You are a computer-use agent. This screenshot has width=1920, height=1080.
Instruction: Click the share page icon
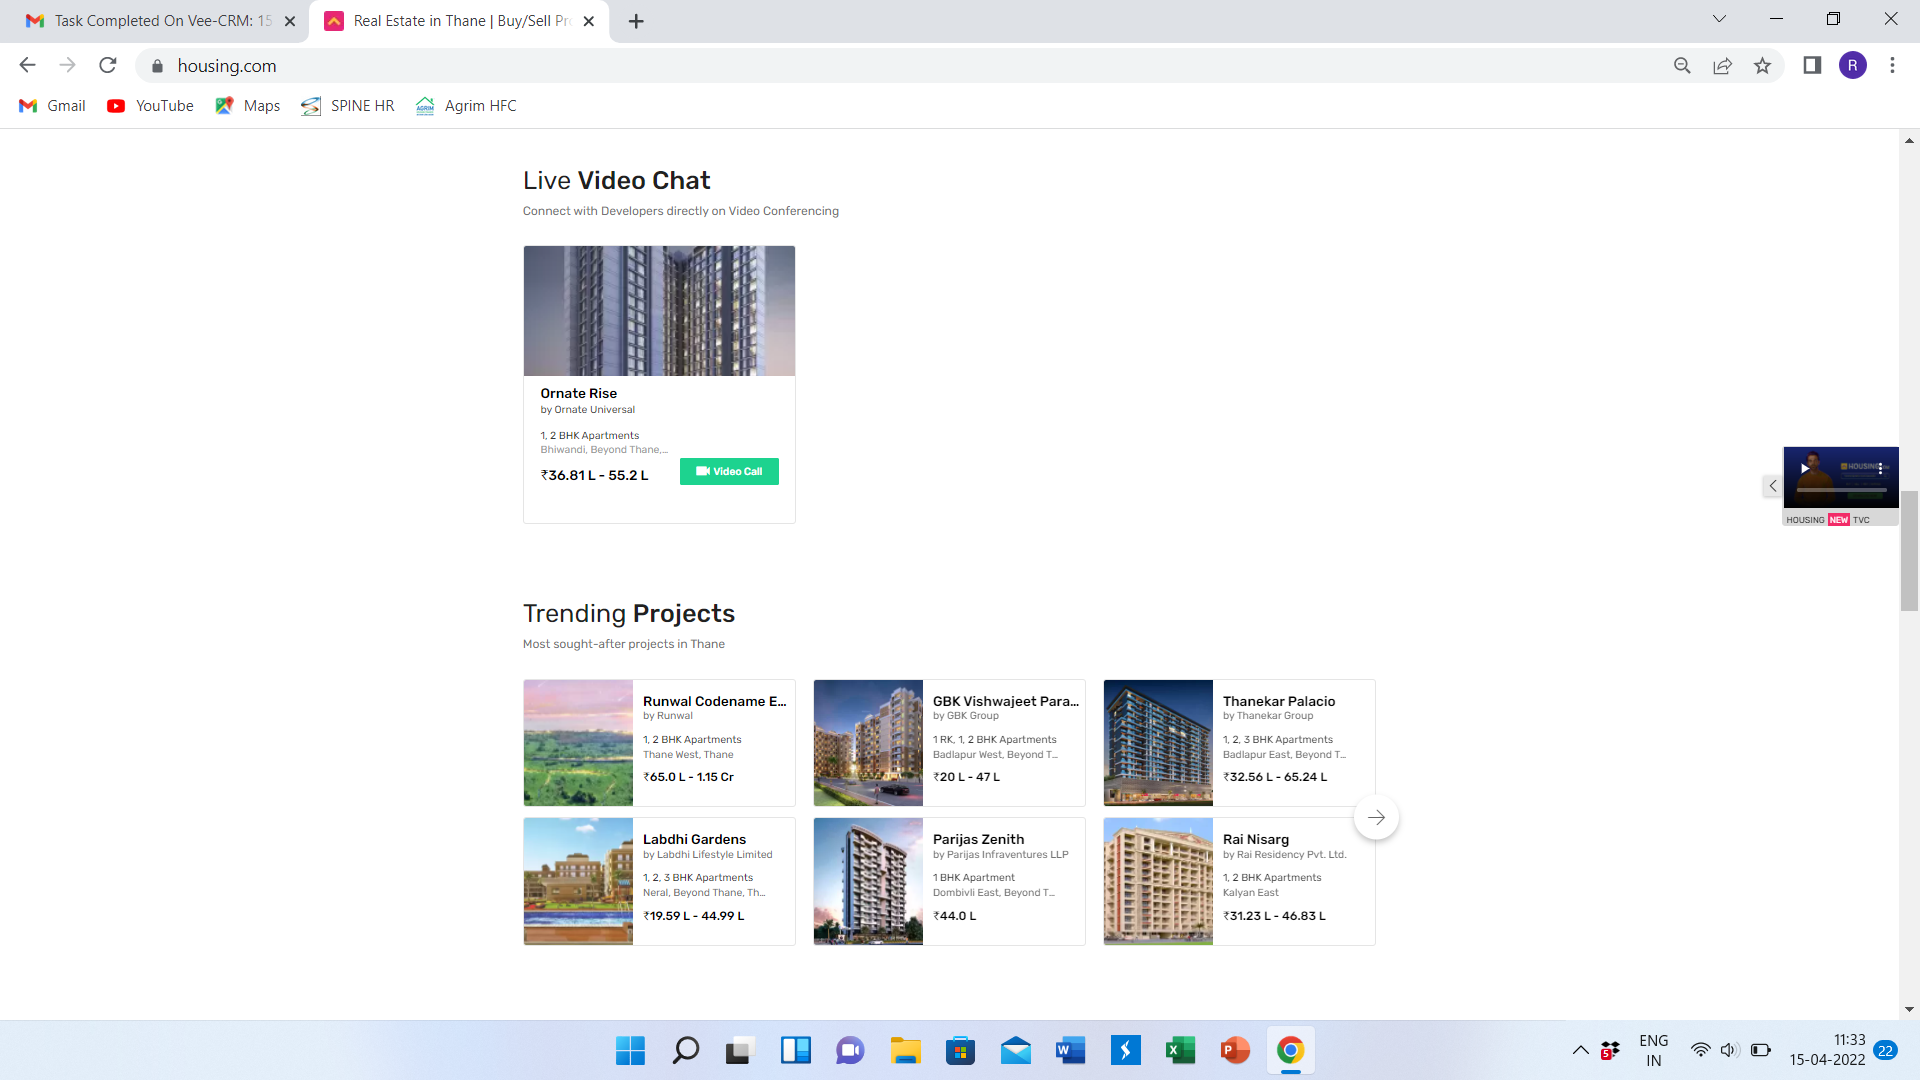[1722, 66]
